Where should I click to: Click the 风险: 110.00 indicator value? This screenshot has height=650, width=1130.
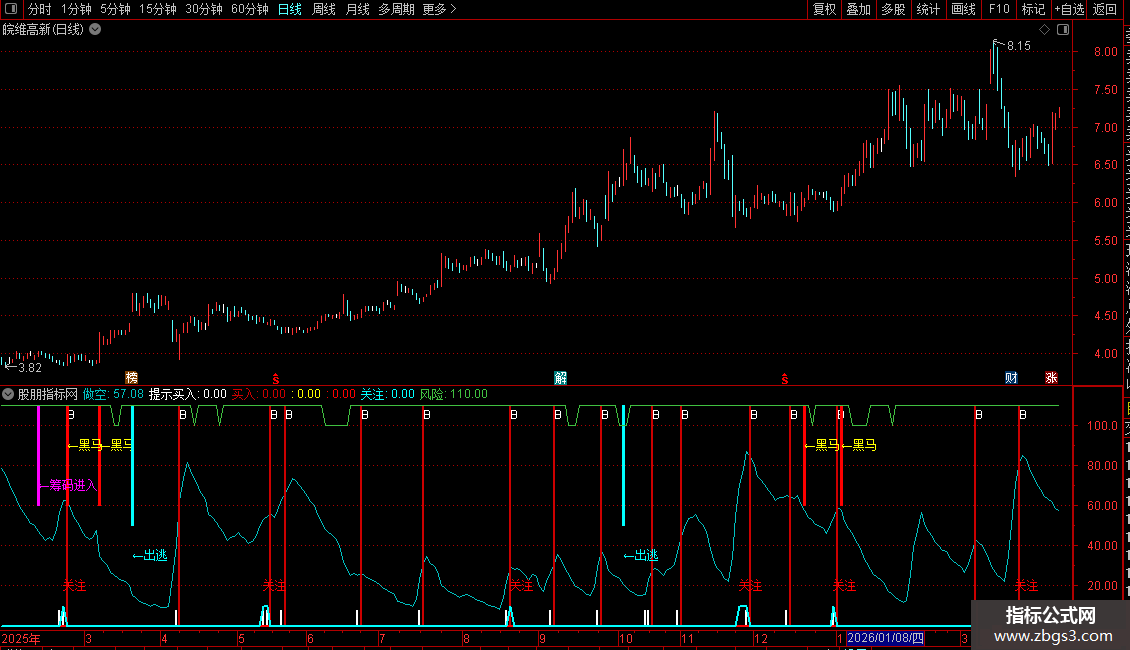pyautogui.click(x=454, y=394)
